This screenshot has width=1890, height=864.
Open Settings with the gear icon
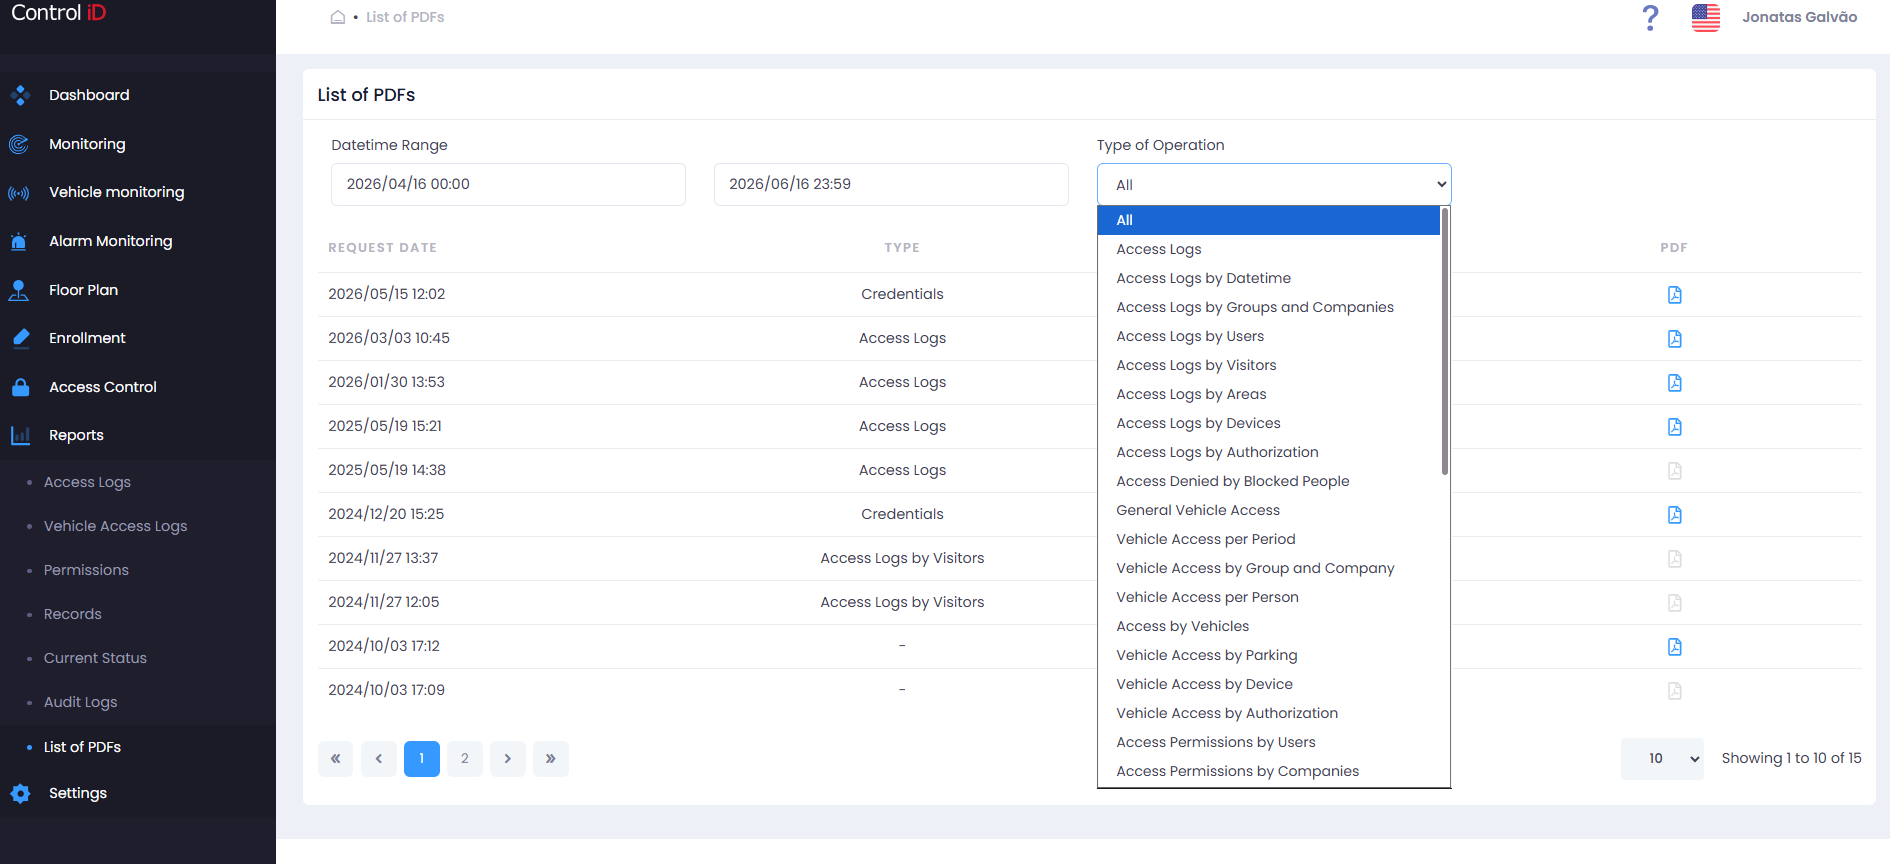[20, 793]
